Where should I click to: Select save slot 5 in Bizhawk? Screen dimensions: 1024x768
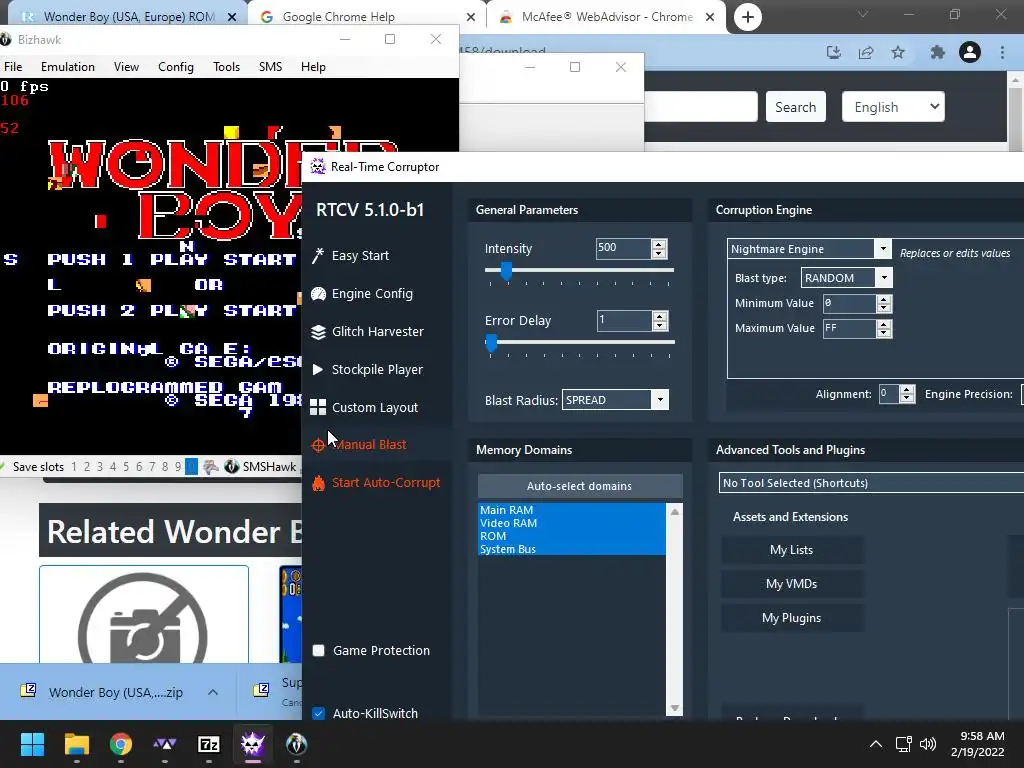[x=125, y=467]
